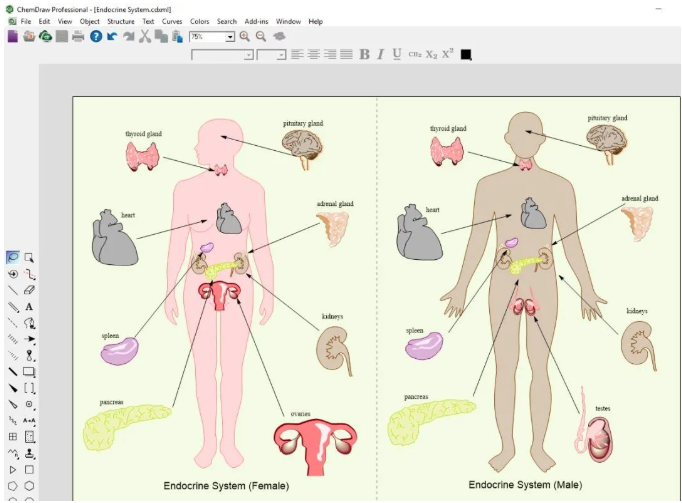Choose the Structure Perspective rotation tool
This screenshot has height=503, width=682.
pos(13,274)
